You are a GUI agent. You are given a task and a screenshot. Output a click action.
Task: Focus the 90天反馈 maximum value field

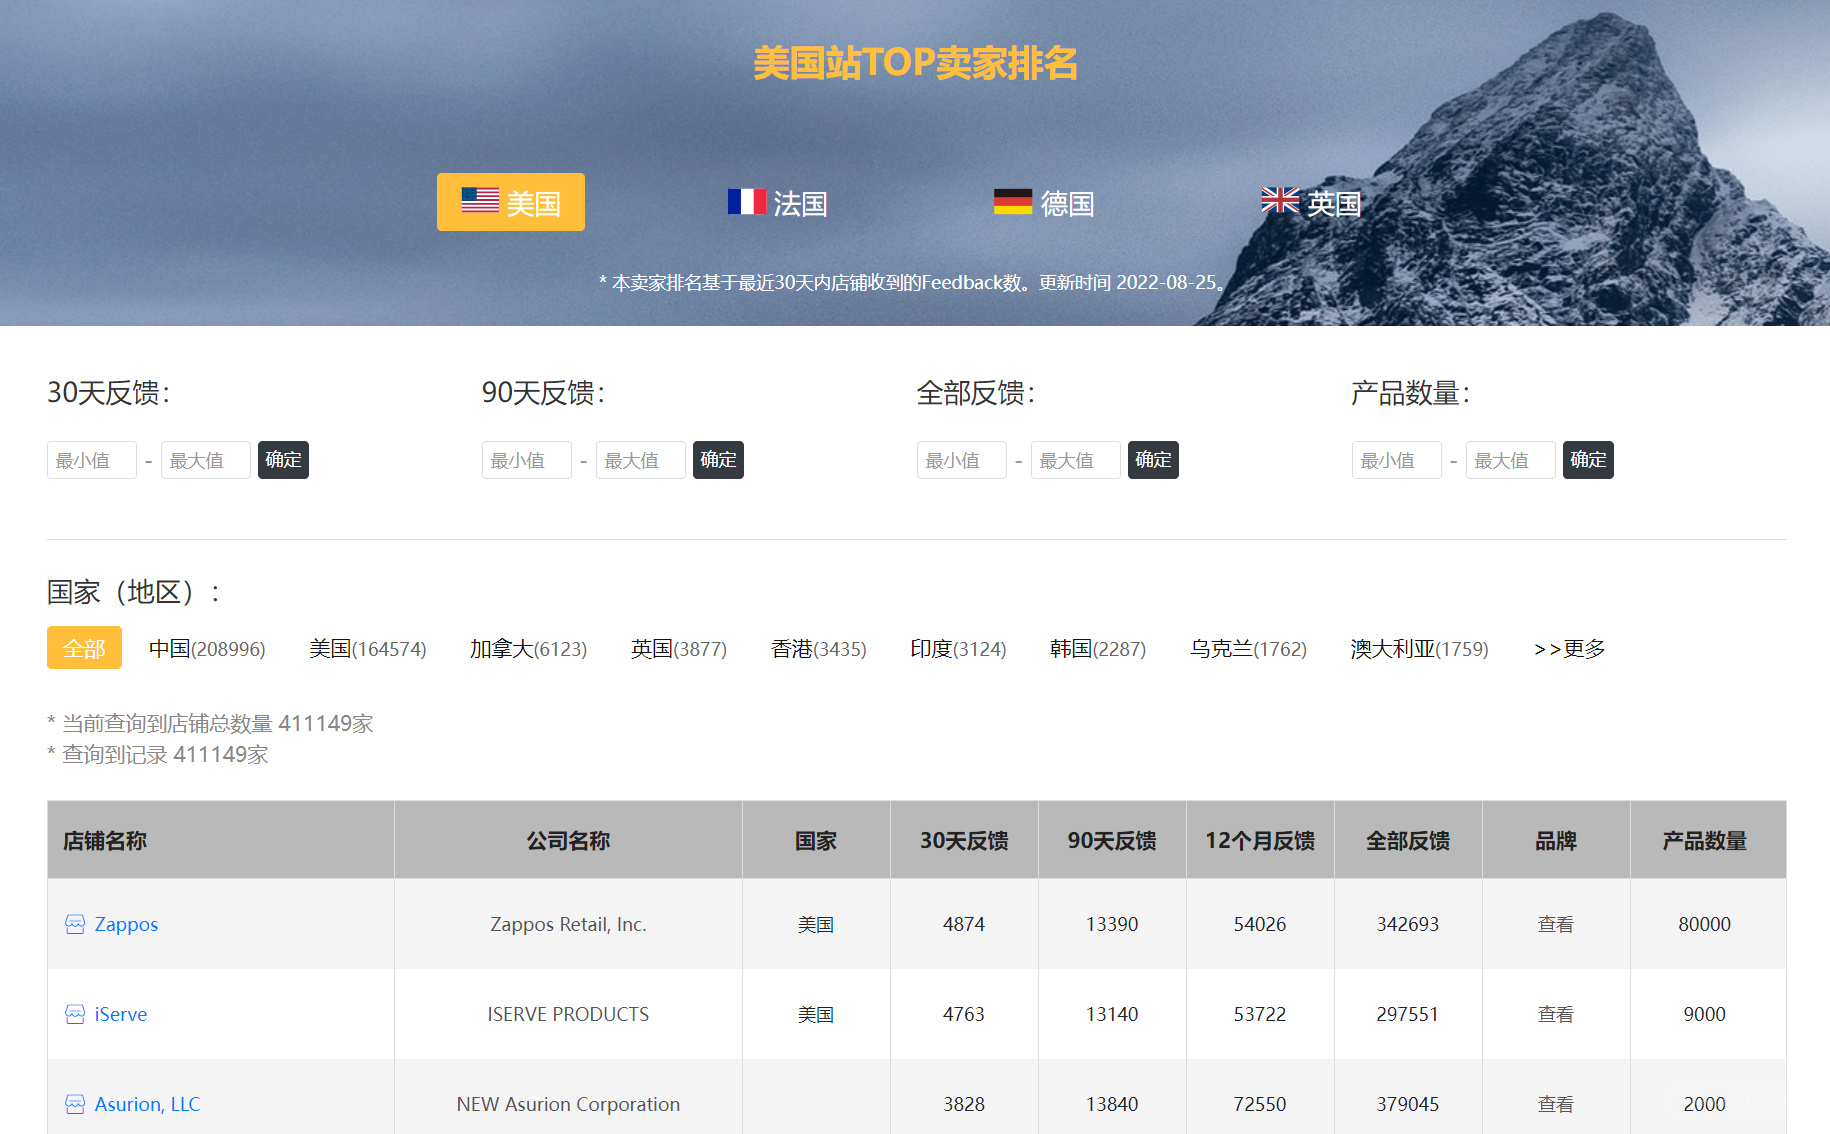coord(641,460)
